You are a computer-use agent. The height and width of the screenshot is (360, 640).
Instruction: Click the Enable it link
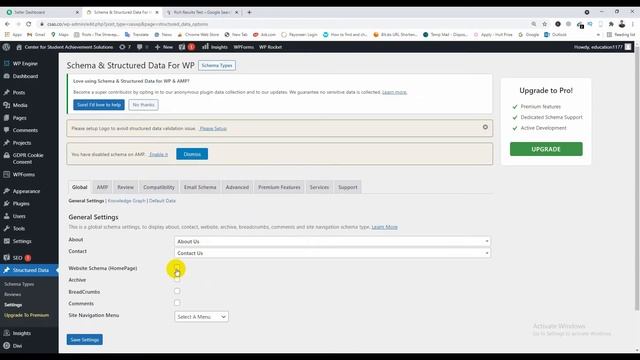point(158,154)
